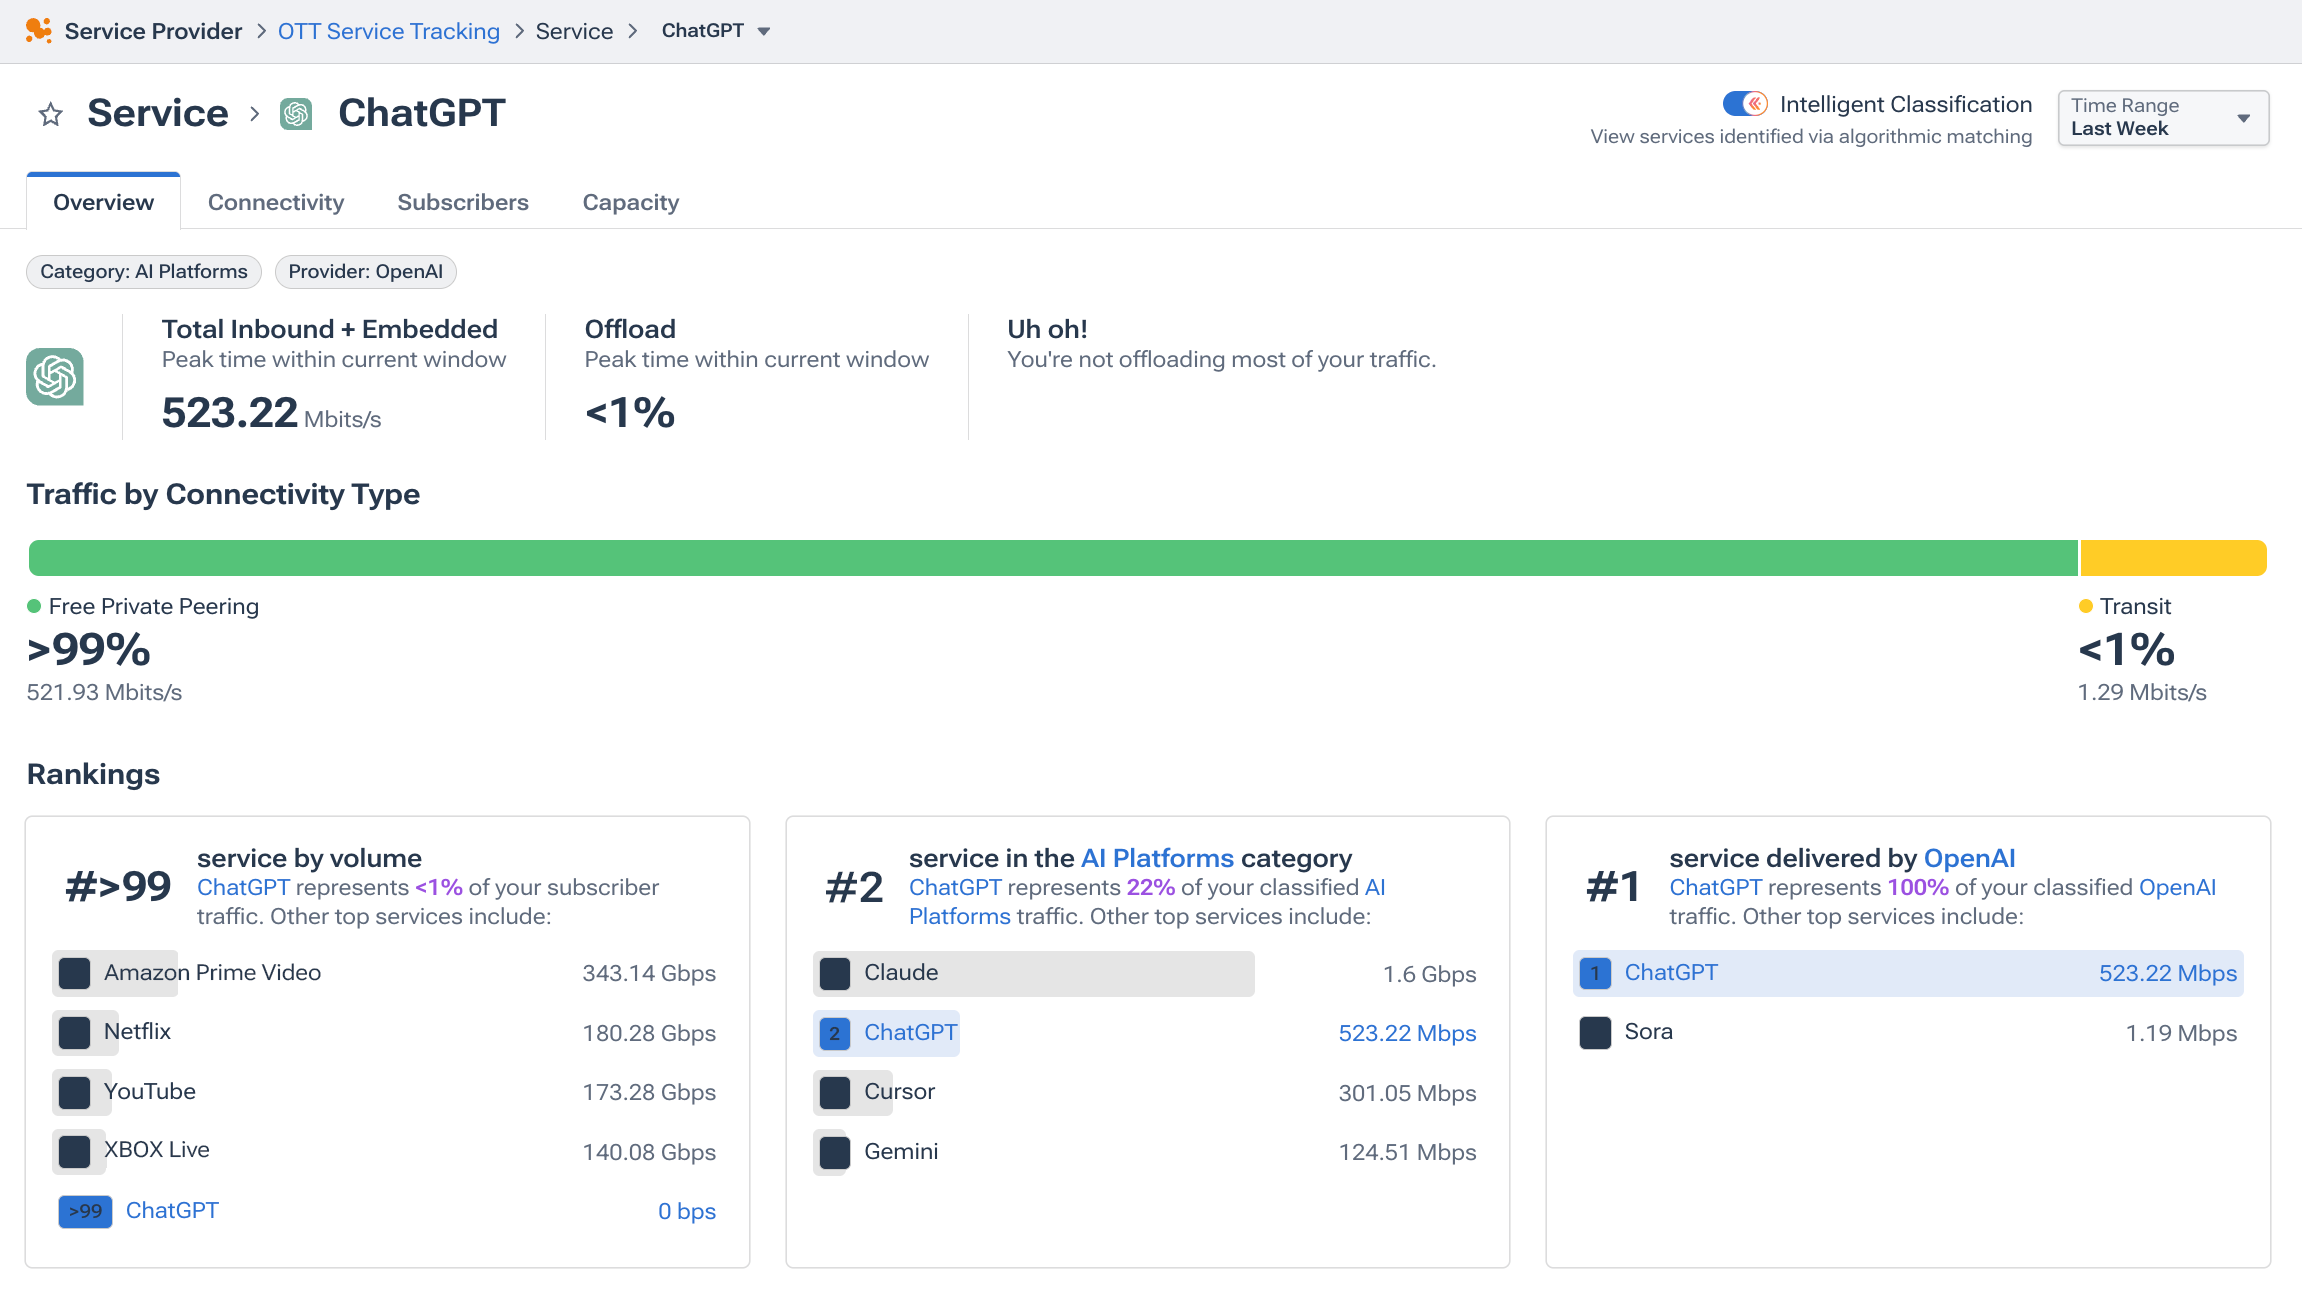
Task: Click the Gemini service icon
Action: point(835,1152)
